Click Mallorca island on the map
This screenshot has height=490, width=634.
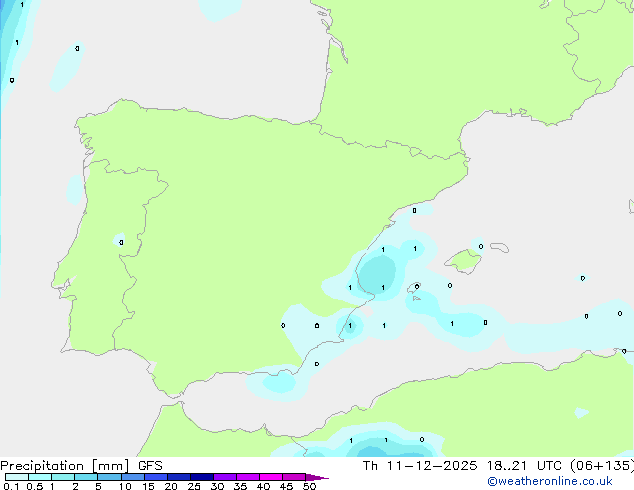(x=462, y=261)
